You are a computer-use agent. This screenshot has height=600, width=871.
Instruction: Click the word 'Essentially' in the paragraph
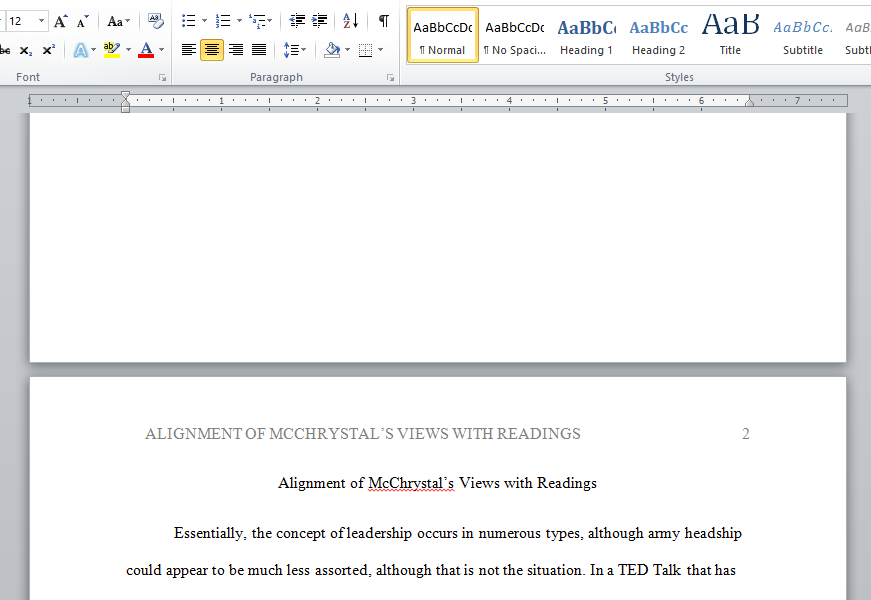[209, 533]
